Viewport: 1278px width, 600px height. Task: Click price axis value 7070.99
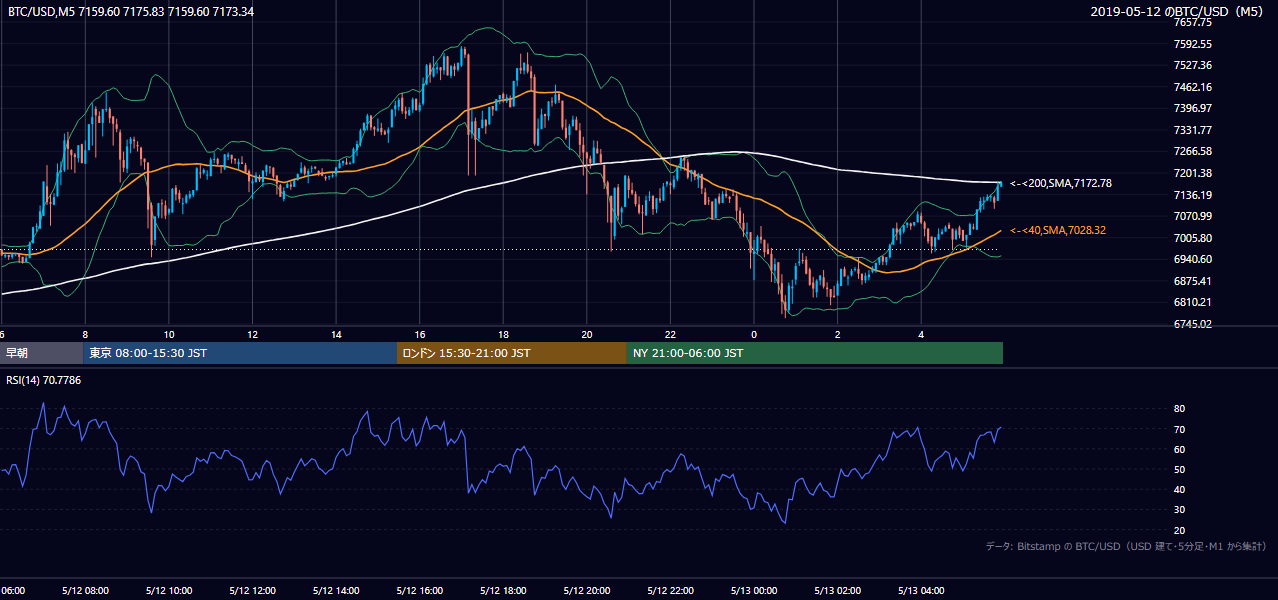[x=1193, y=216]
